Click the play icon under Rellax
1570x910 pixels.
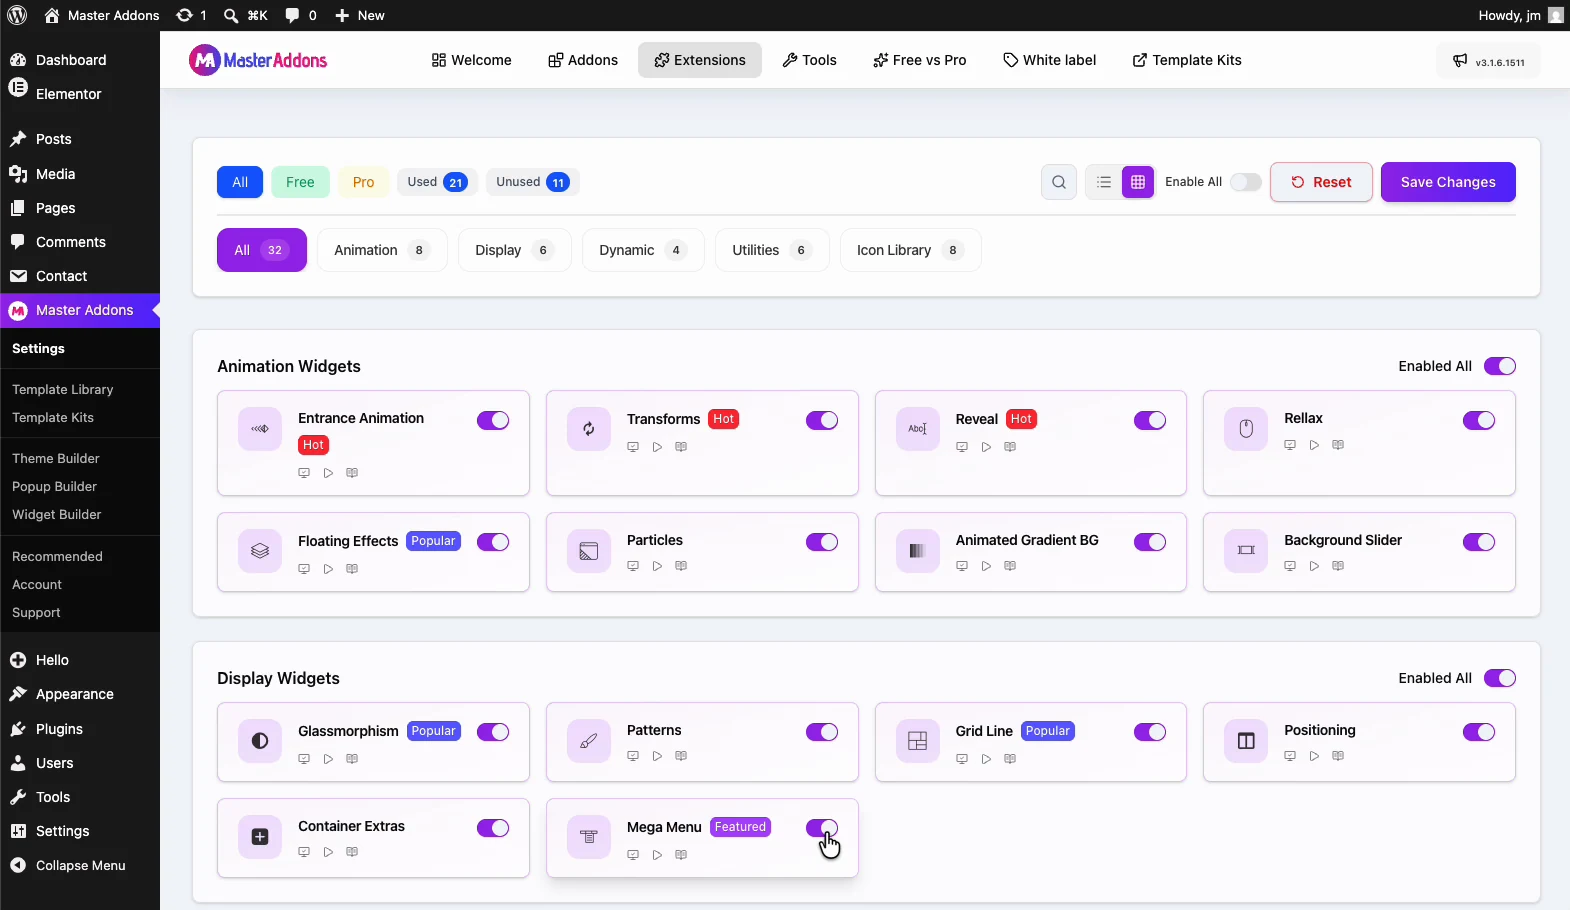click(x=1314, y=445)
